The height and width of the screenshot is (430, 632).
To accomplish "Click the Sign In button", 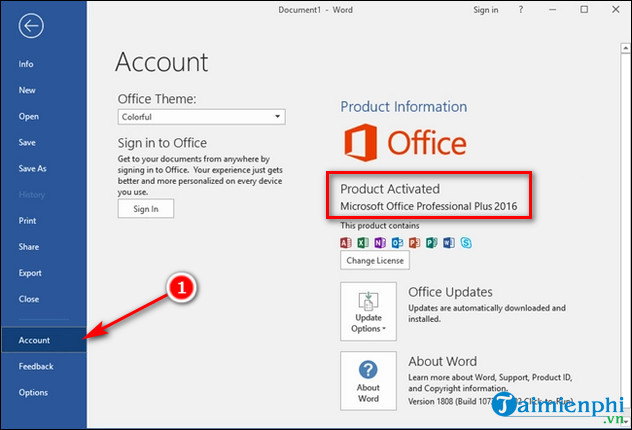I will 146,209.
